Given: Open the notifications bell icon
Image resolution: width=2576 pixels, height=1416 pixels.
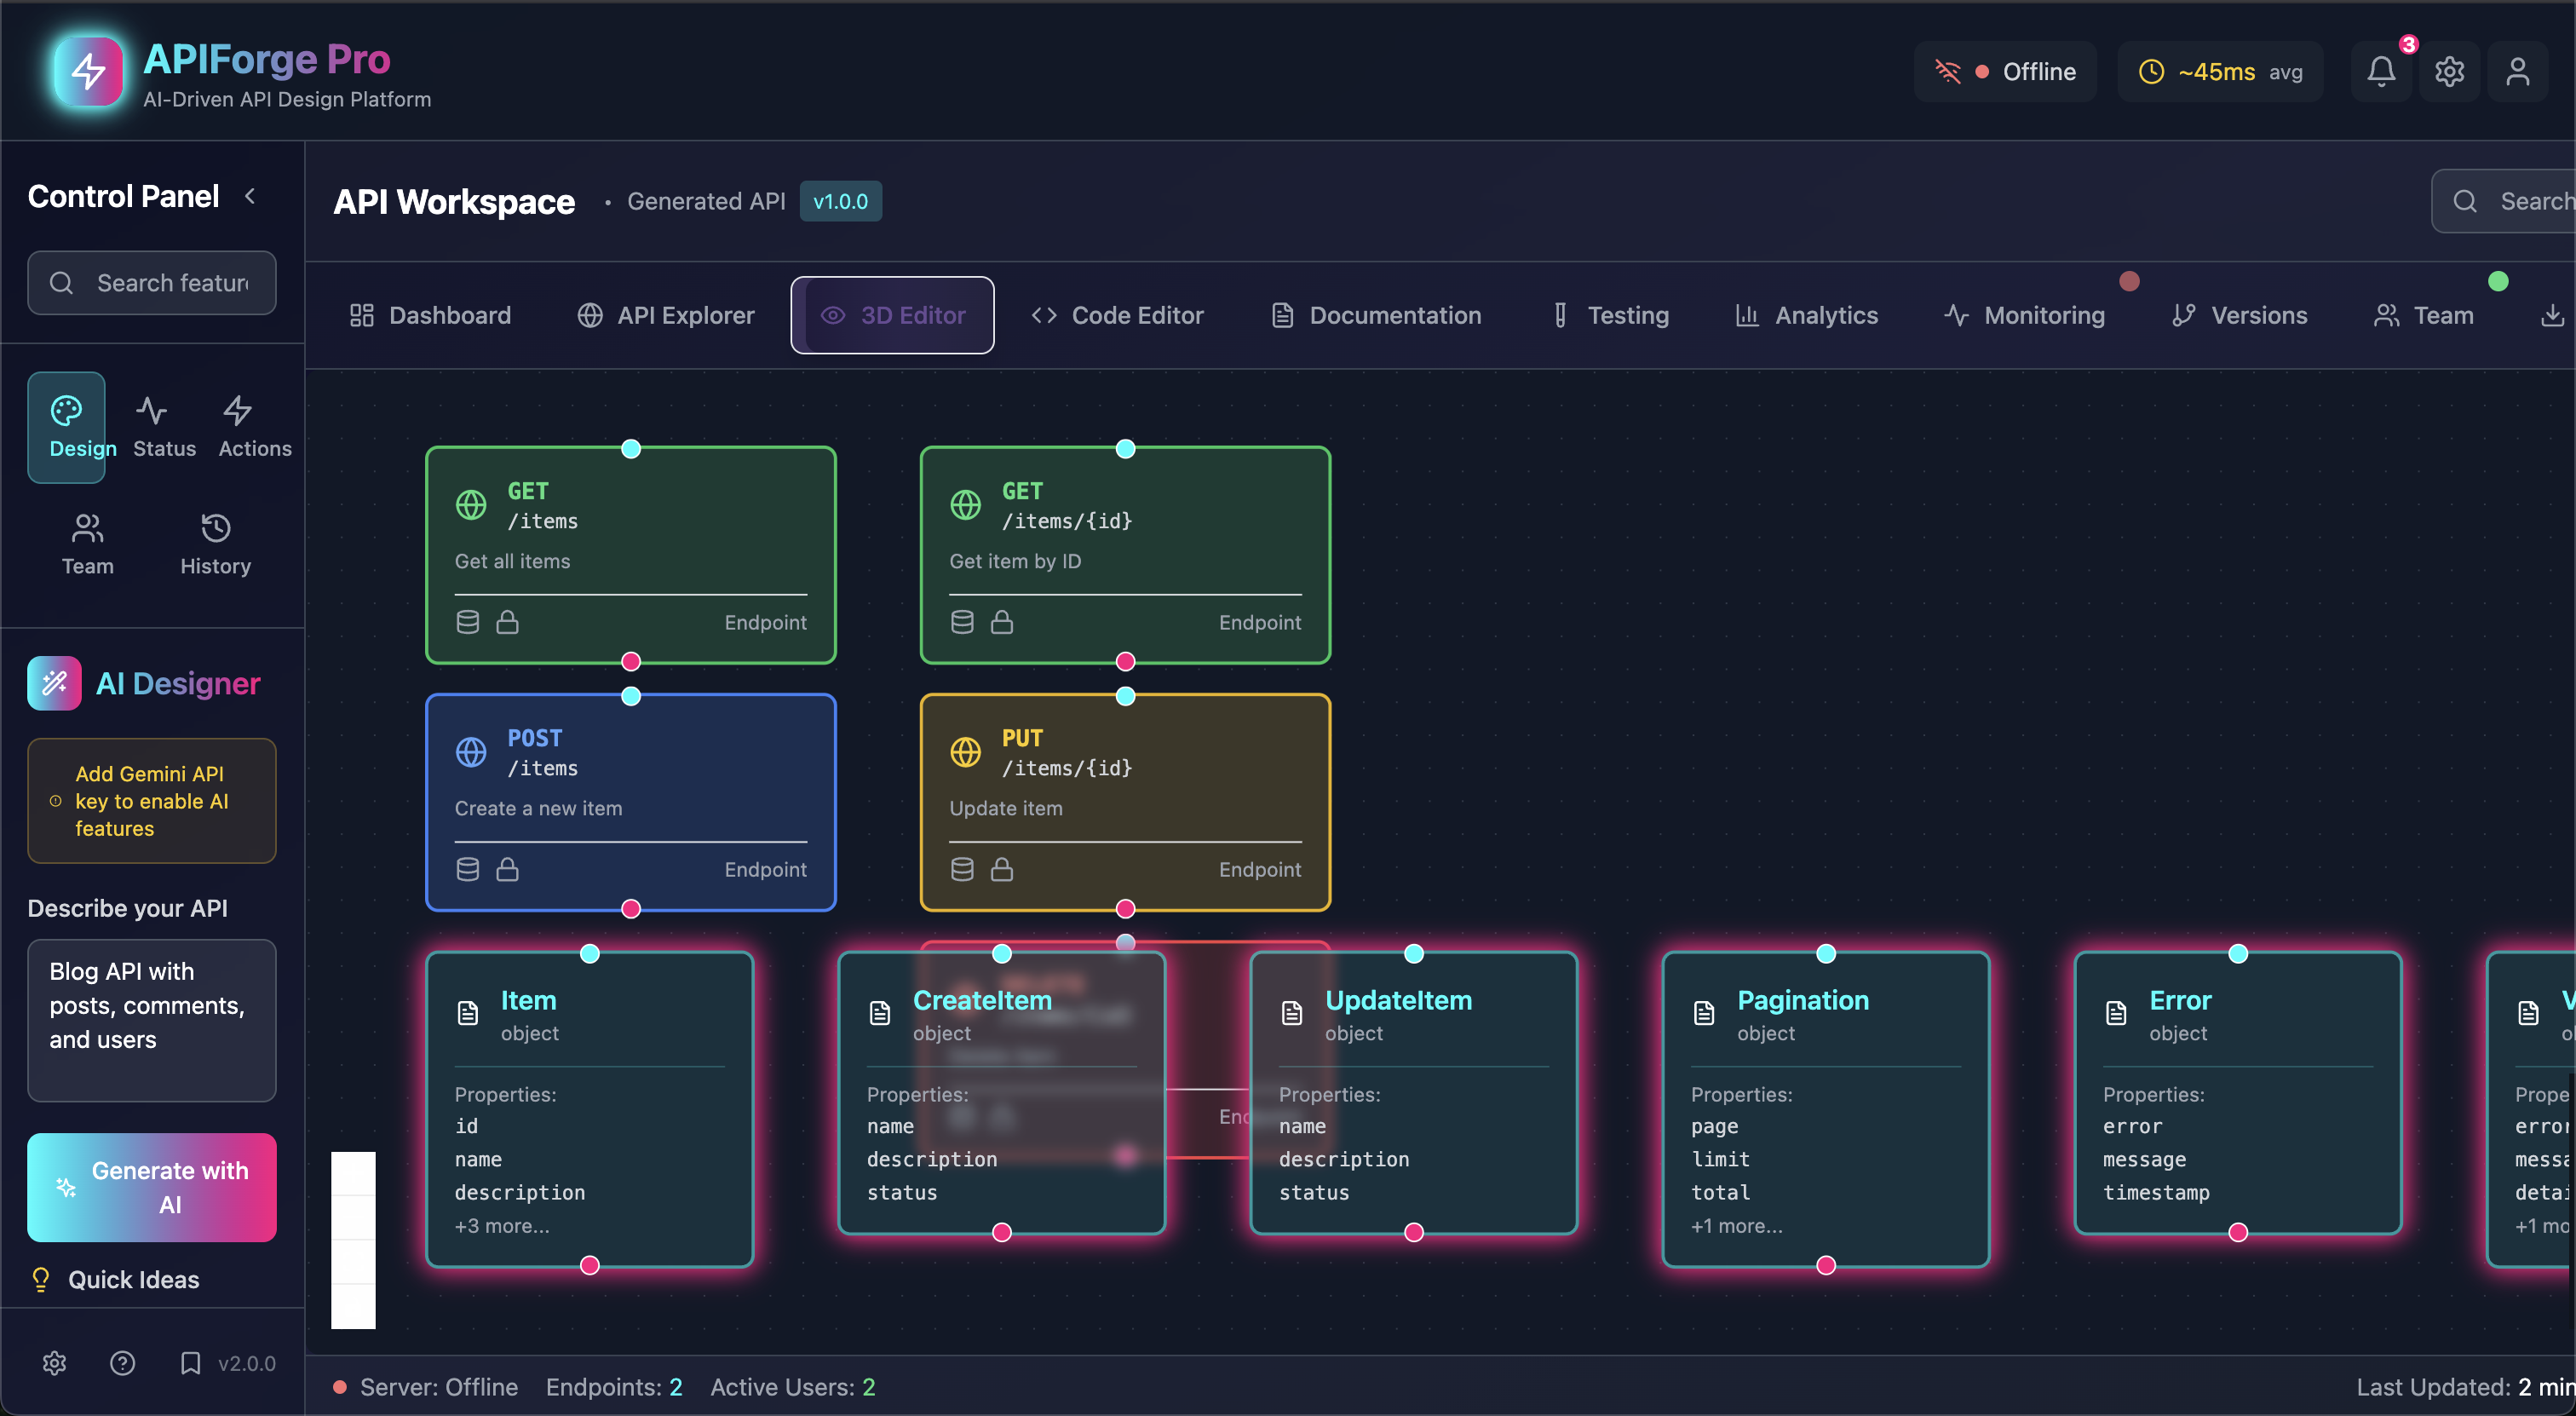Looking at the screenshot, I should pyautogui.click(x=2381, y=72).
